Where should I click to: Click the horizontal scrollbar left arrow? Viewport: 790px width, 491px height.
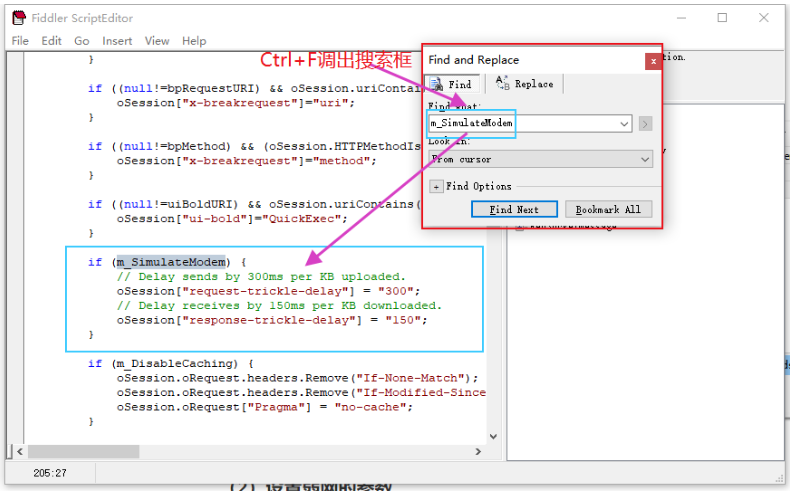pyautogui.click(x=20, y=452)
